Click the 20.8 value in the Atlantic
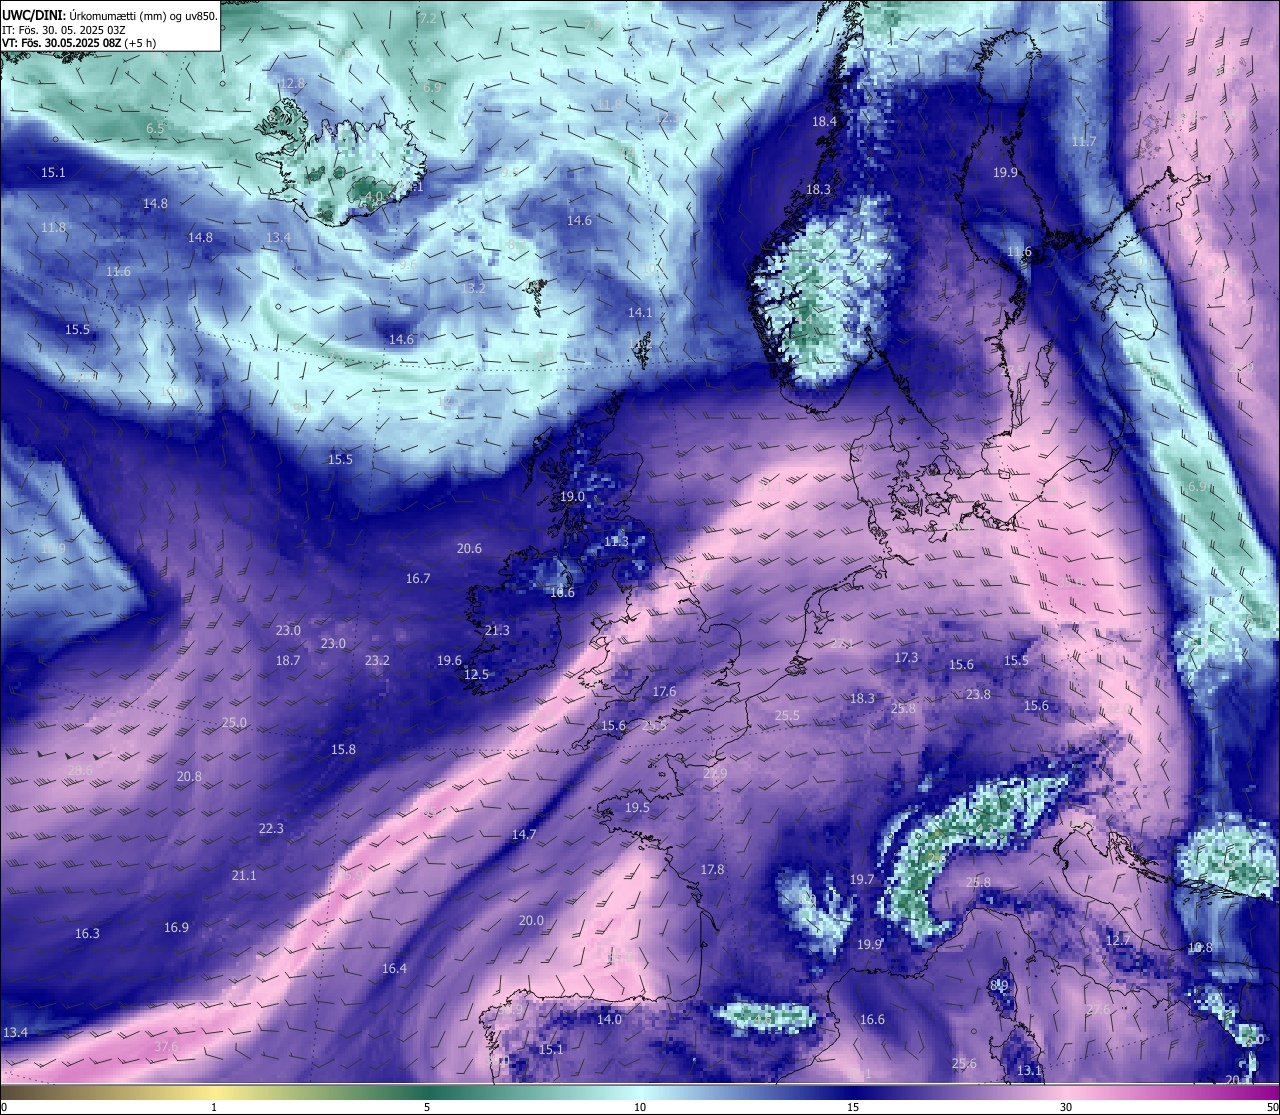The image size is (1280, 1115). coord(189,777)
